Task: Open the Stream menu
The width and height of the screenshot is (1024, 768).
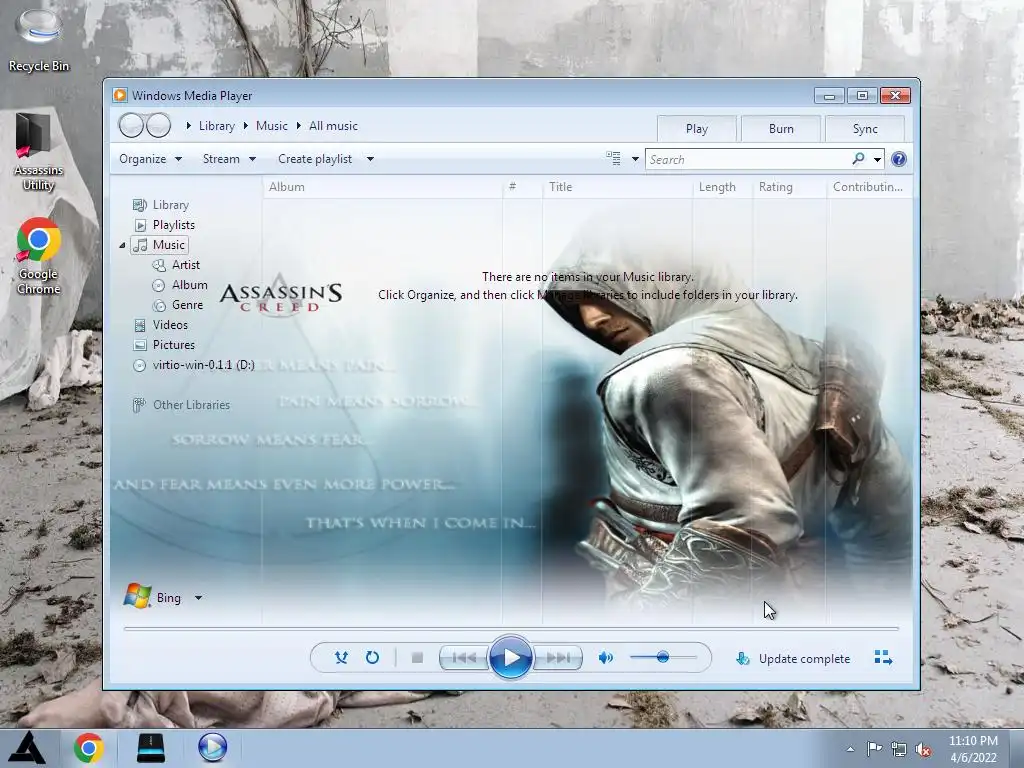Action: pos(229,159)
